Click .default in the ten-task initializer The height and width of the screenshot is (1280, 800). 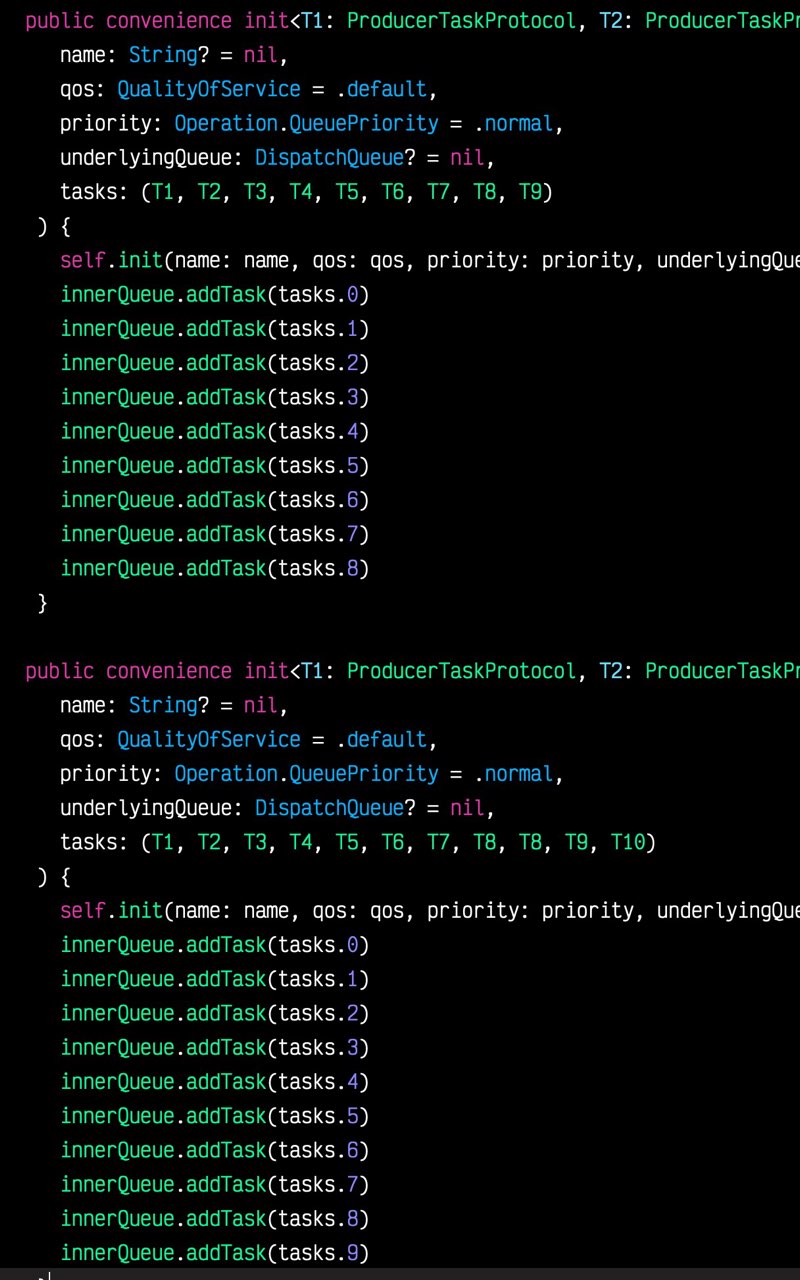[381, 739]
